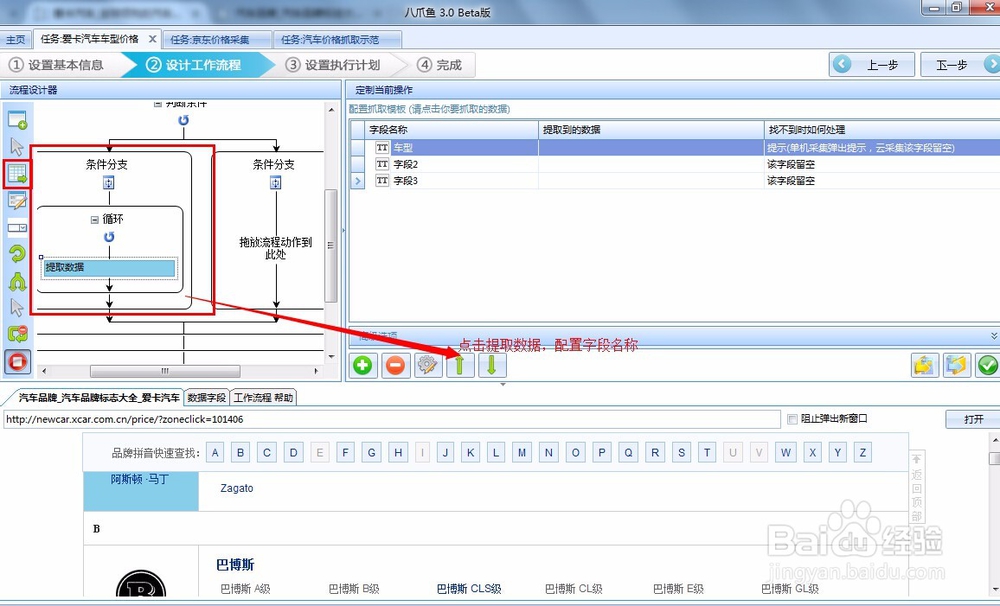Click the 打开 button beside the URL bar
Image resolution: width=1000 pixels, height=606 pixels.
pos(973,419)
